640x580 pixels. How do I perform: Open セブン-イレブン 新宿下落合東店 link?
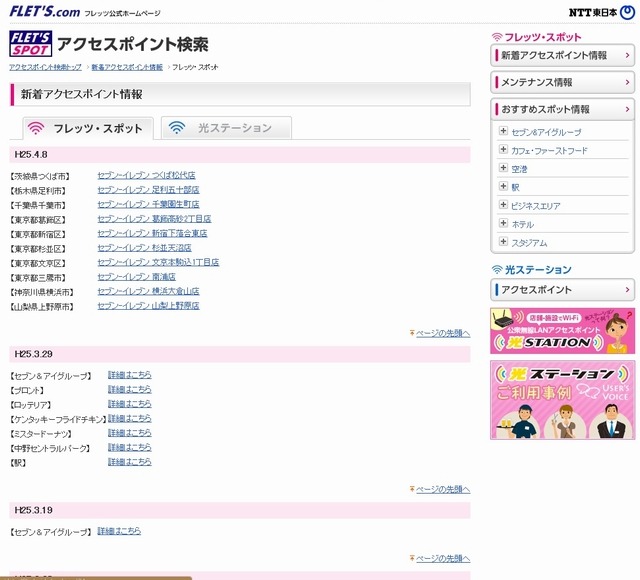[x=152, y=233]
